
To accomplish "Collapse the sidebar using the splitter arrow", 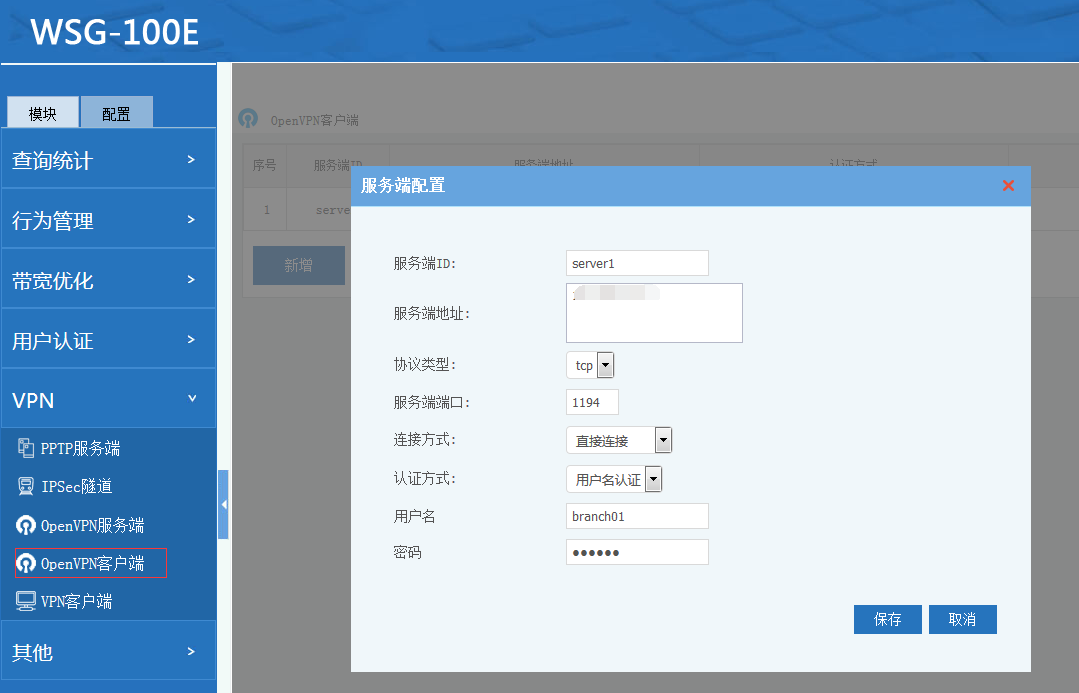I will click(x=223, y=504).
